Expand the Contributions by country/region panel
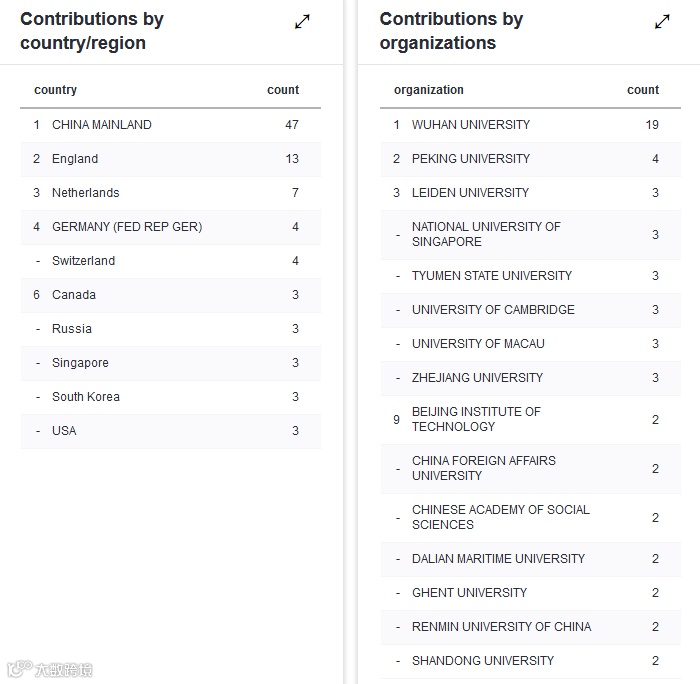This screenshot has height=684, width=700. click(x=302, y=22)
